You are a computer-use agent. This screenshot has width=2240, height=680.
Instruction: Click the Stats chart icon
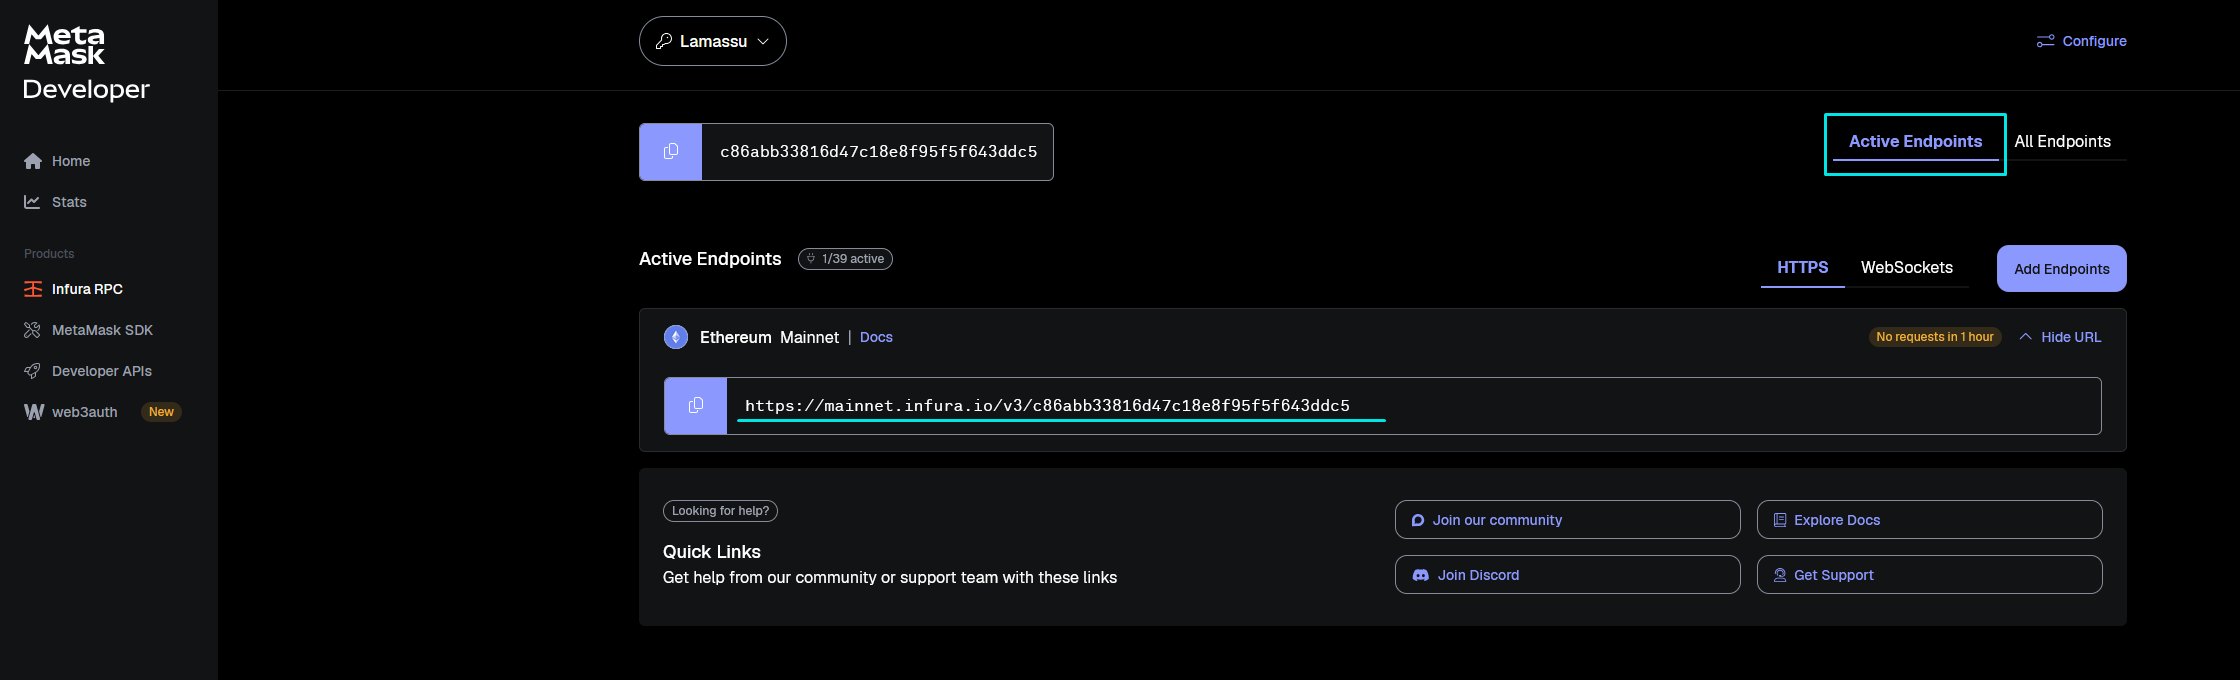(x=33, y=202)
